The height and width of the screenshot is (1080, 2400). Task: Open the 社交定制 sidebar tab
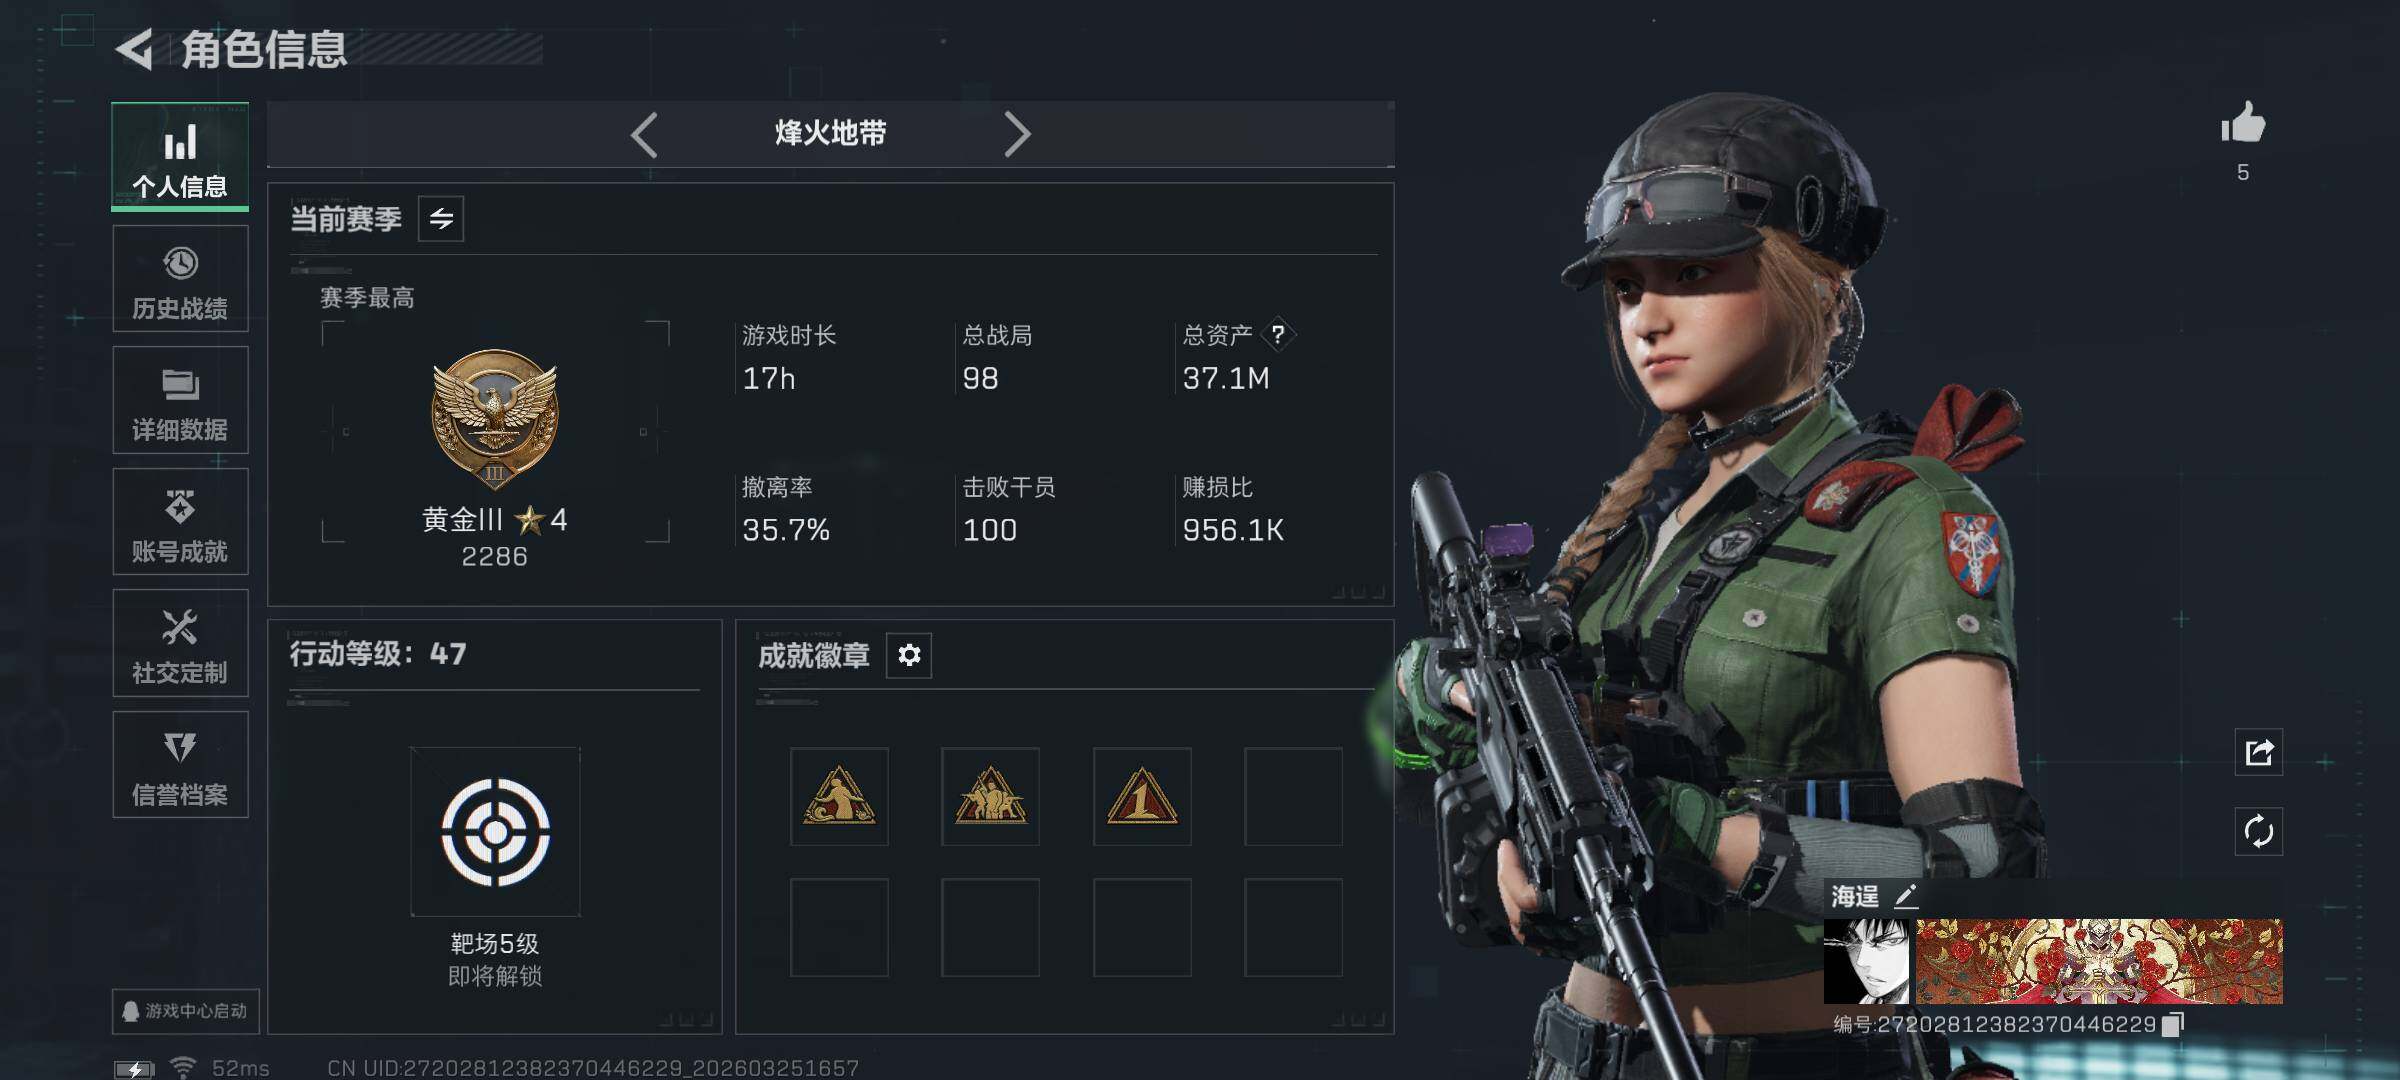tap(180, 643)
